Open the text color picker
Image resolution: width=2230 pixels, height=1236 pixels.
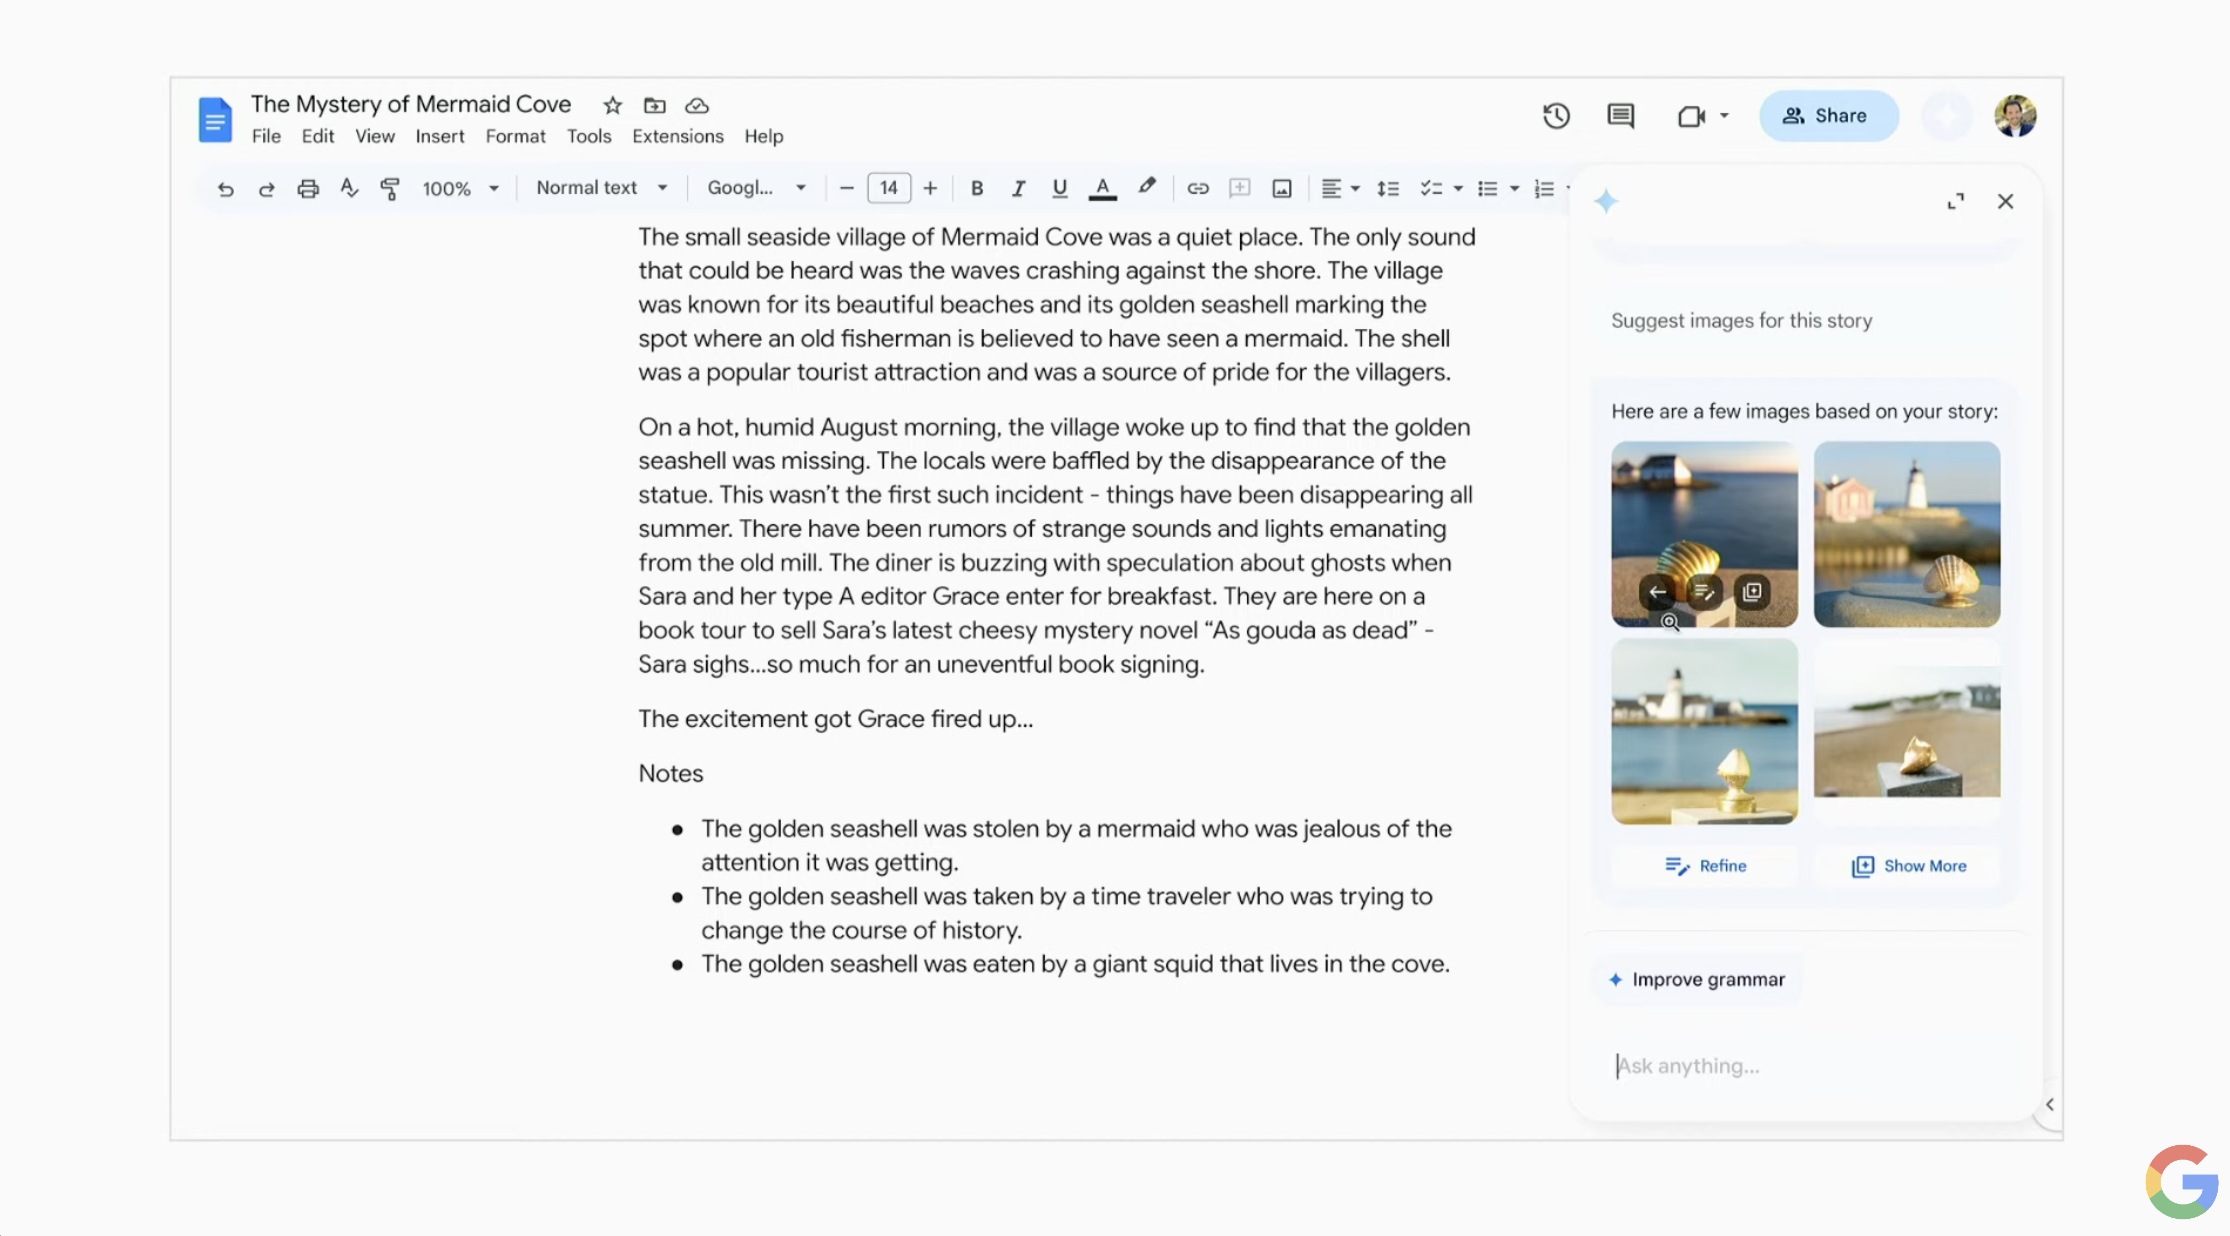coord(1102,188)
